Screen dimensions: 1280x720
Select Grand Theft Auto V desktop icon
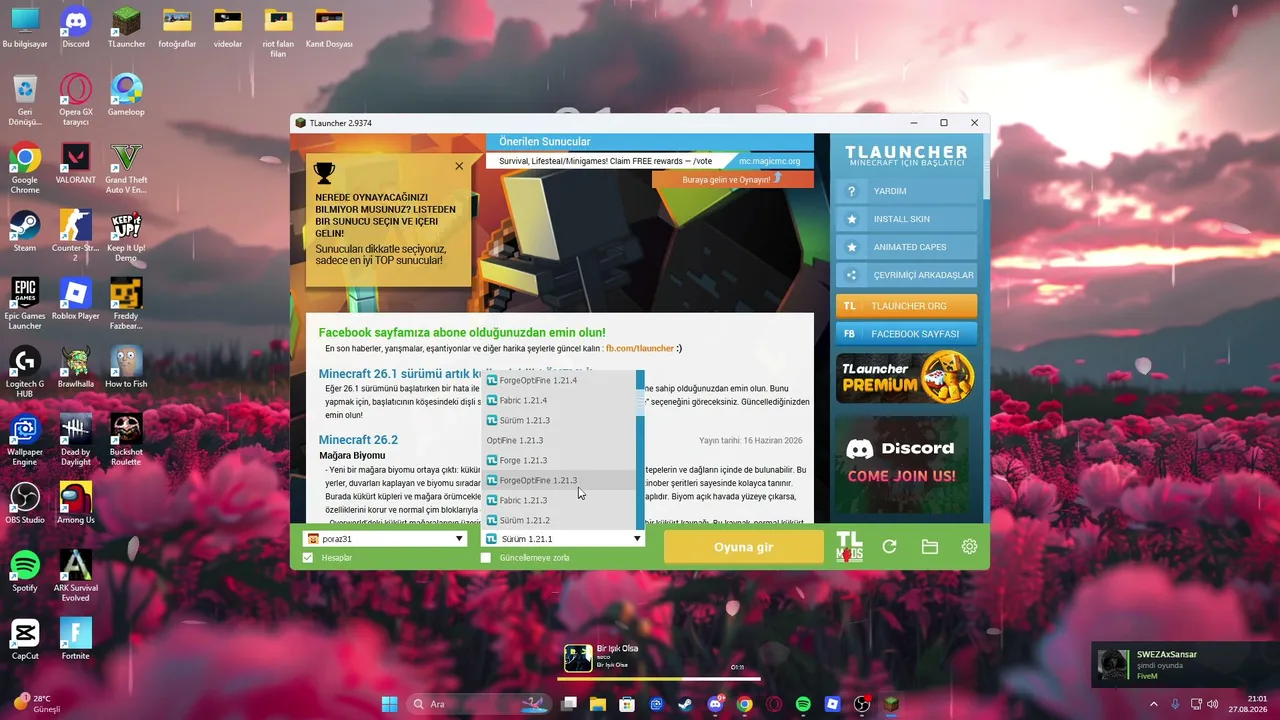[126, 167]
